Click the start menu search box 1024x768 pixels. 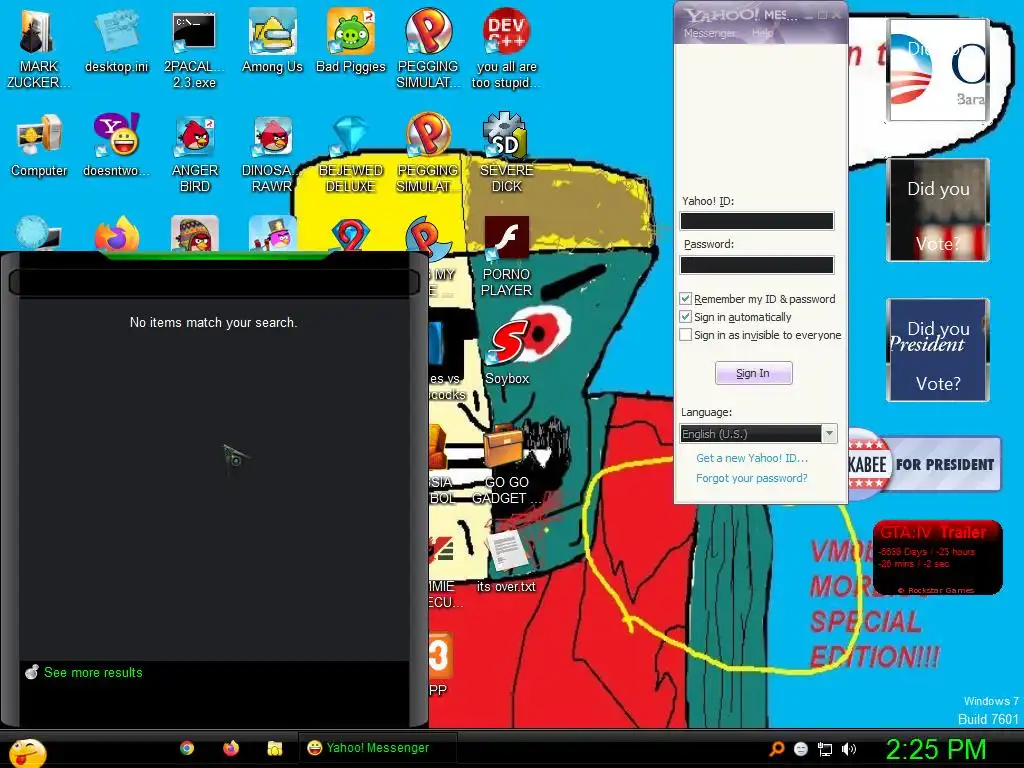pyautogui.click(x=214, y=282)
